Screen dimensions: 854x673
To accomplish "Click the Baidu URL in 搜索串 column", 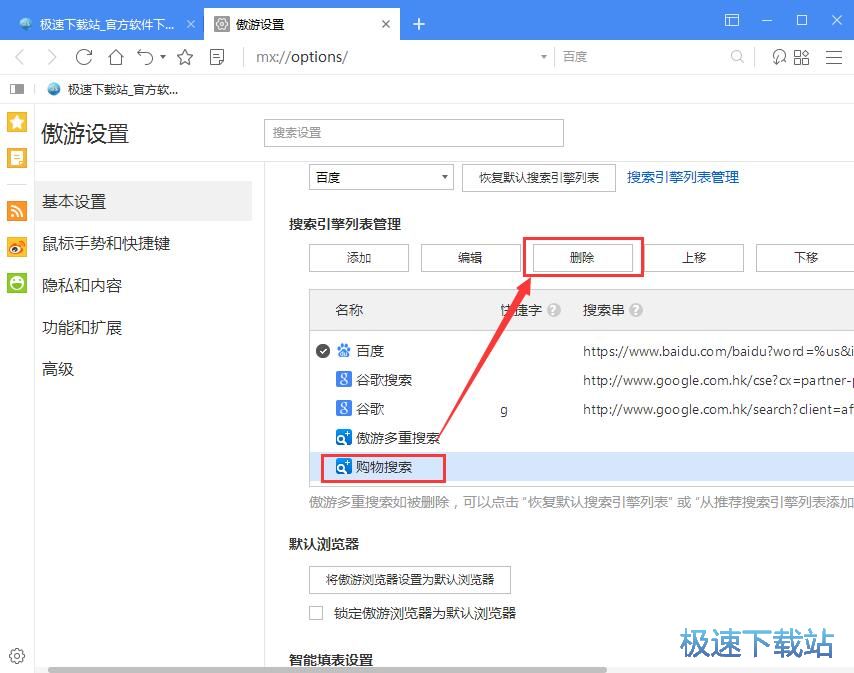I will (x=718, y=351).
